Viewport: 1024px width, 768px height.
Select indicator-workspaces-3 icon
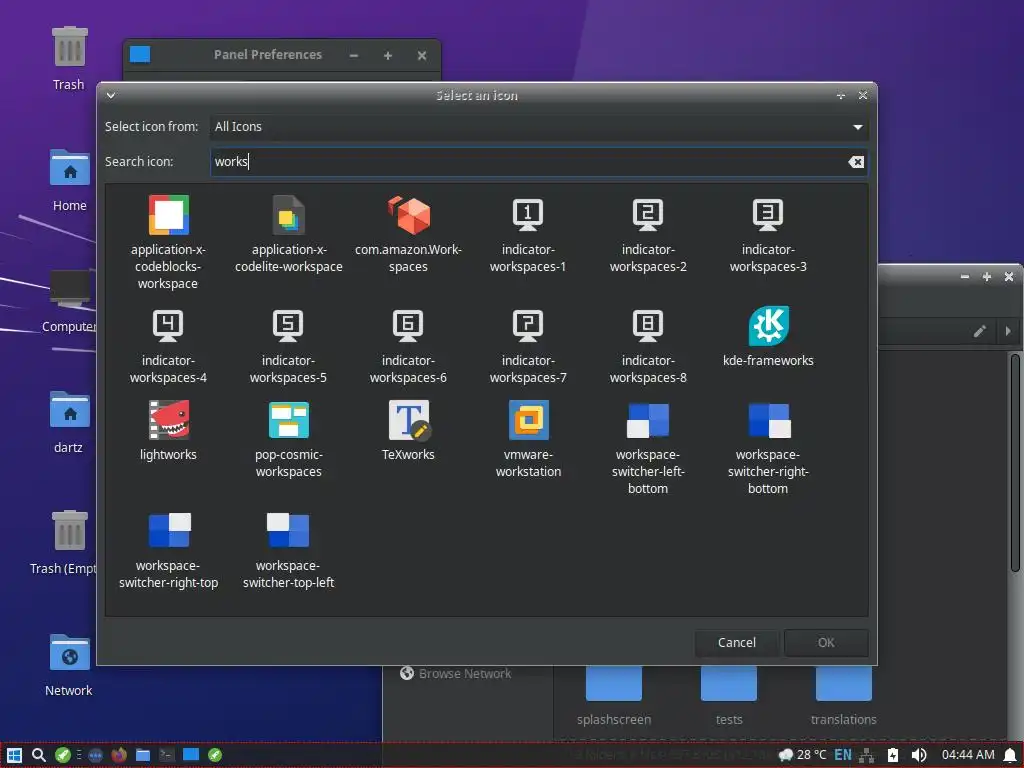pyautogui.click(x=768, y=215)
